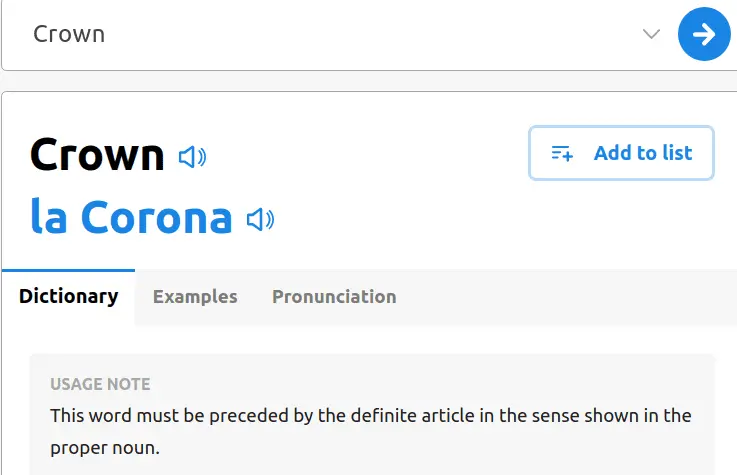Click the Add to list button label
Image resolution: width=737 pixels, height=475 pixels.
(x=642, y=153)
